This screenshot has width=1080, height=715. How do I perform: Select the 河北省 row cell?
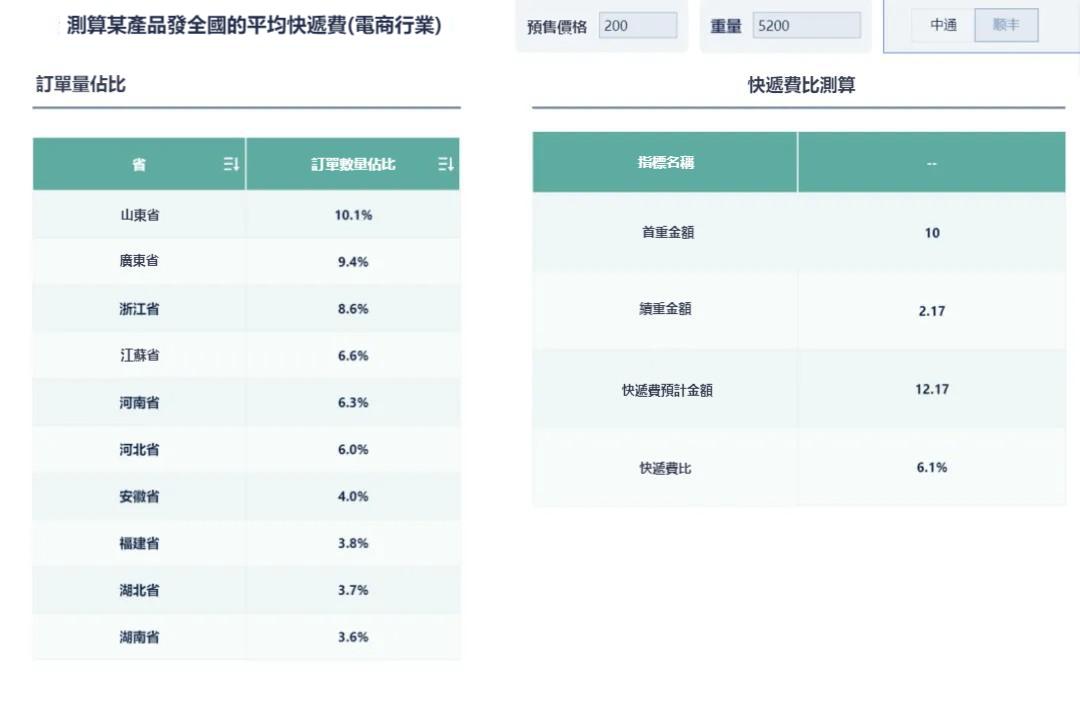coord(139,449)
